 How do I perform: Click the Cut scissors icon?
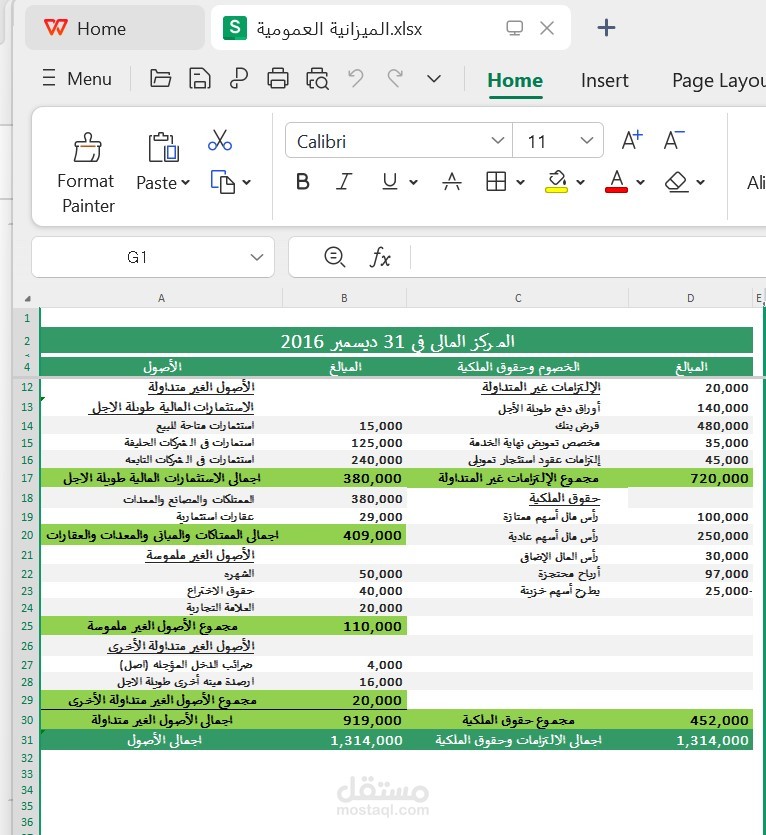(220, 140)
